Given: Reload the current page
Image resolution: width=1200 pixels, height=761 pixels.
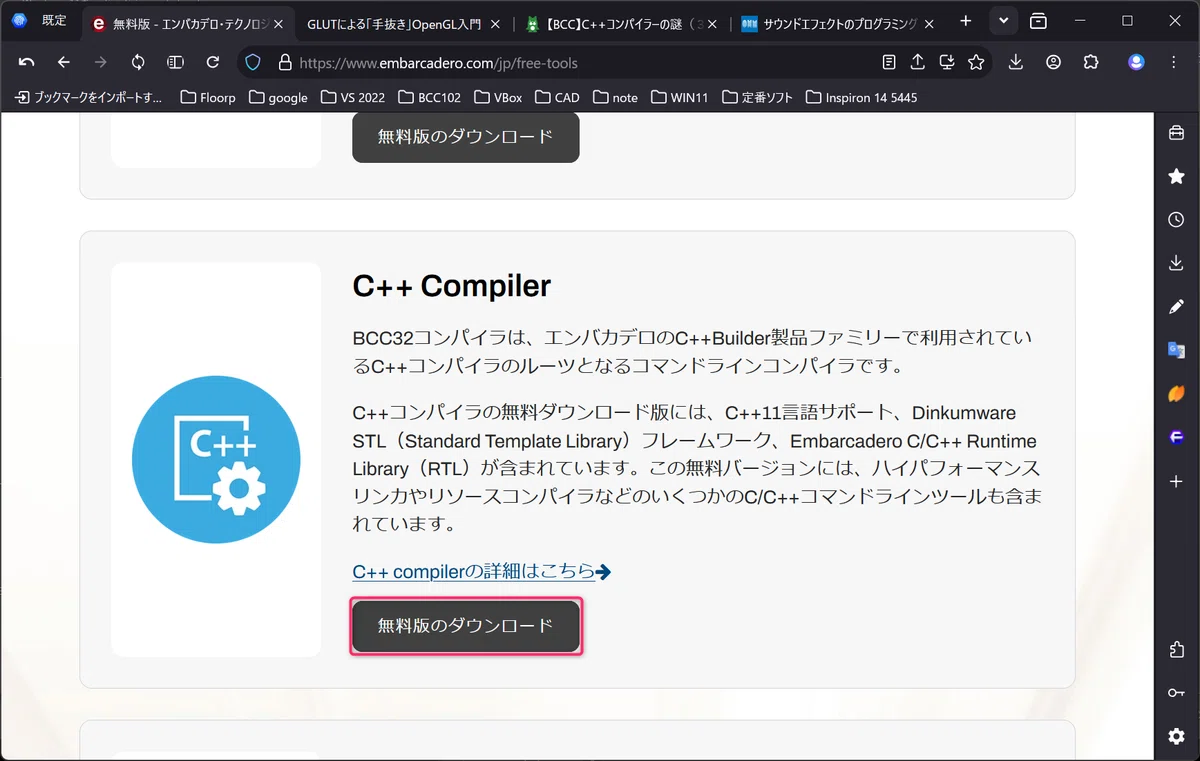Looking at the screenshot, I should pos(212,62).
